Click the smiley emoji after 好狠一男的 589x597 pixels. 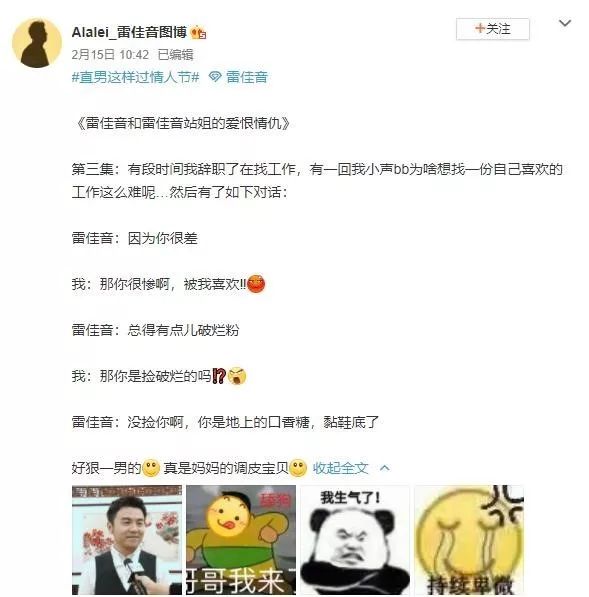(151, 468)
